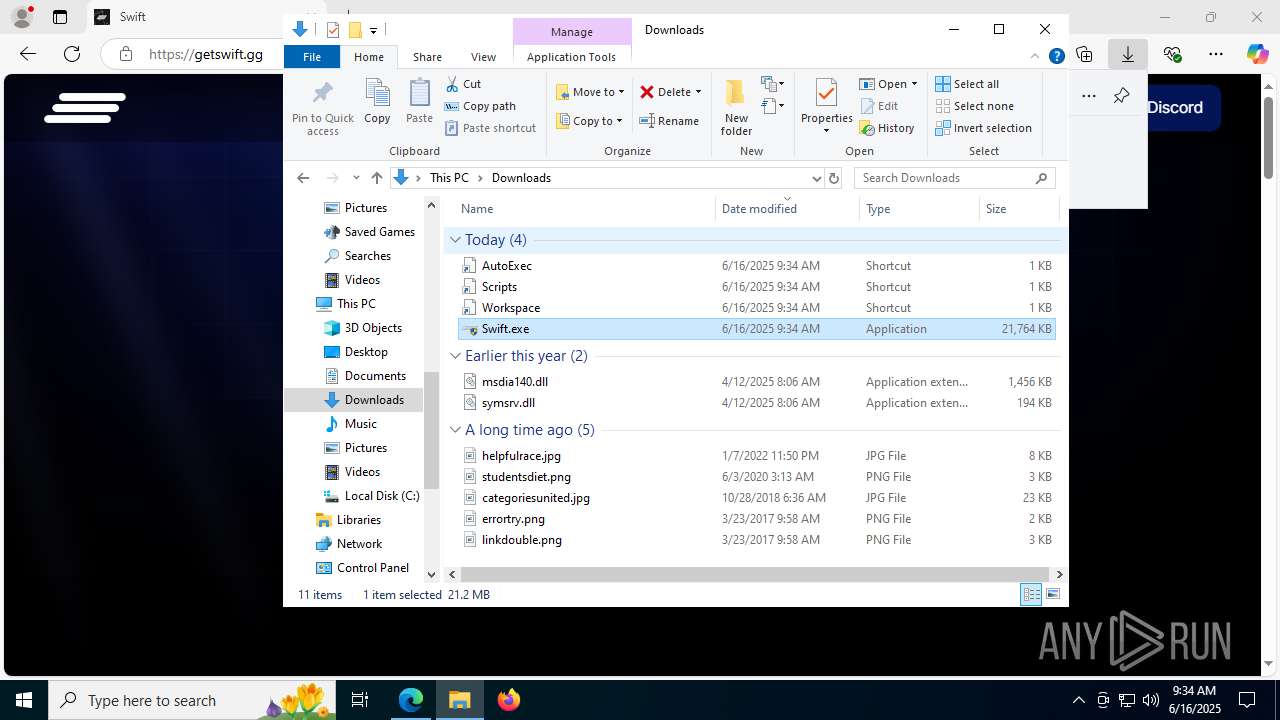Open the Copy to dropdown
1280x720 pixels.
[590, 121]
